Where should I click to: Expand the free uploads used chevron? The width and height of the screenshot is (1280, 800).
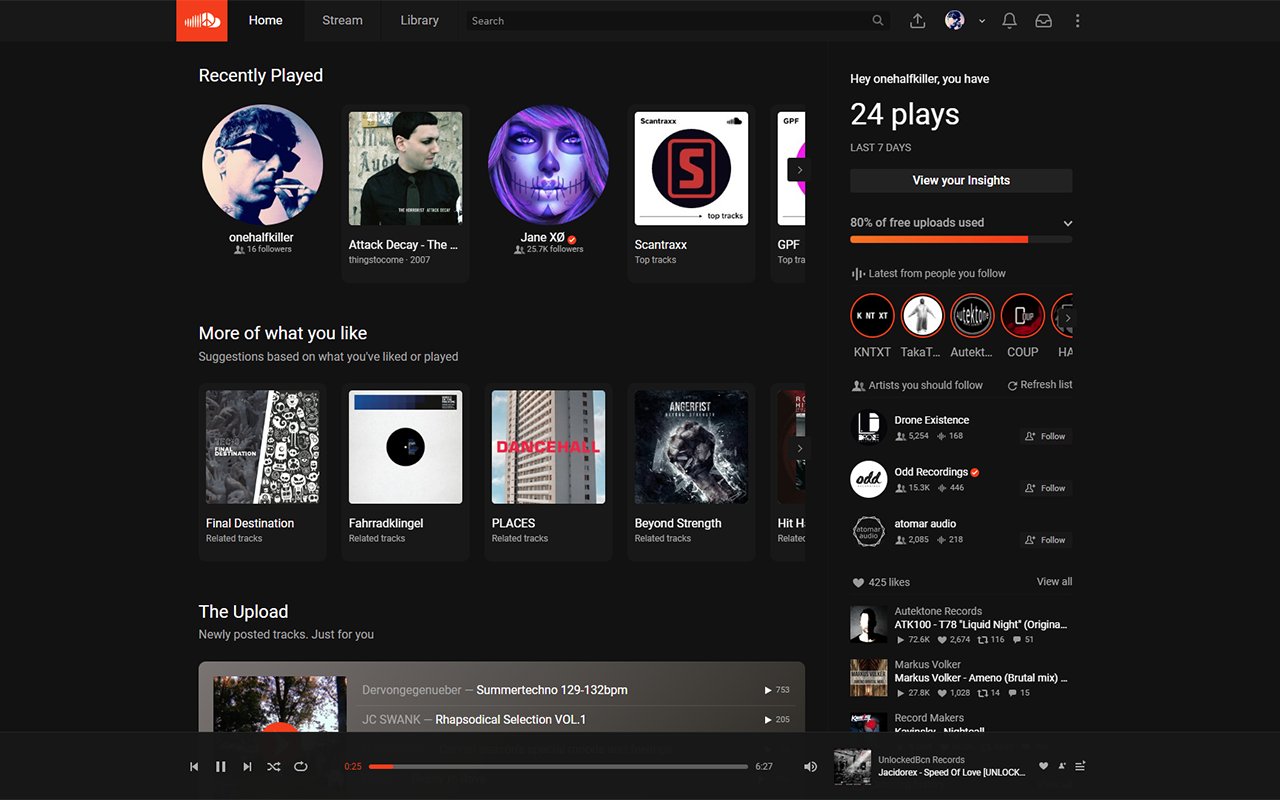(x=1068, y=223)
